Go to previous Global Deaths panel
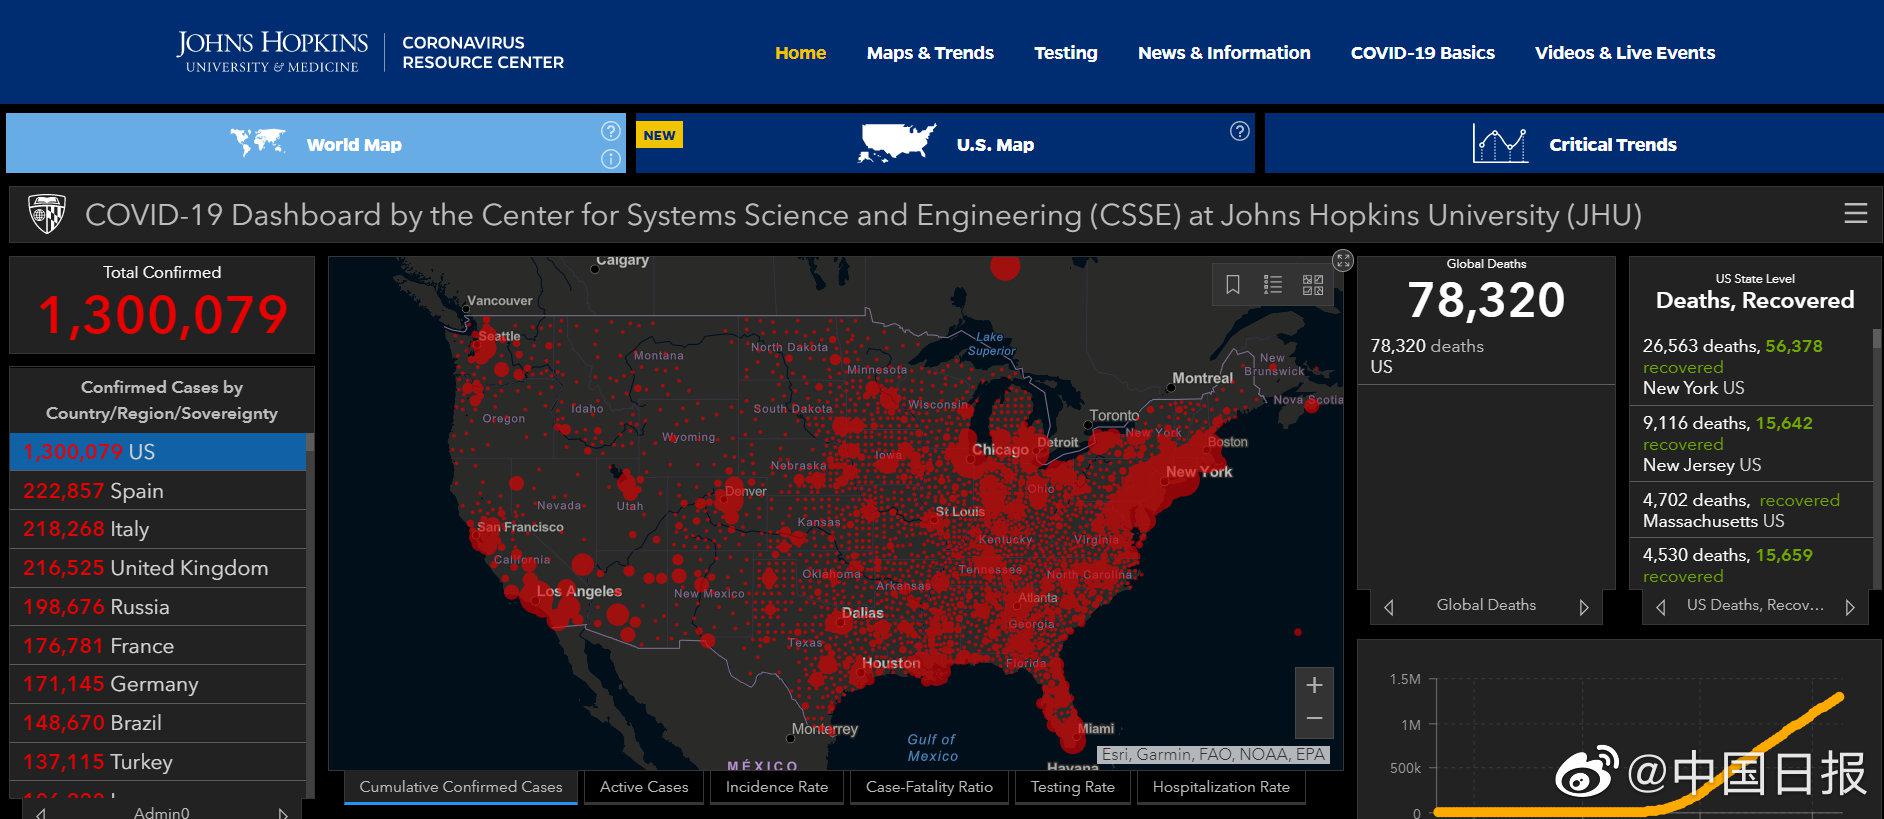Image resolution: width=1884 pixels, height=819 pixels. (1388, 607)
